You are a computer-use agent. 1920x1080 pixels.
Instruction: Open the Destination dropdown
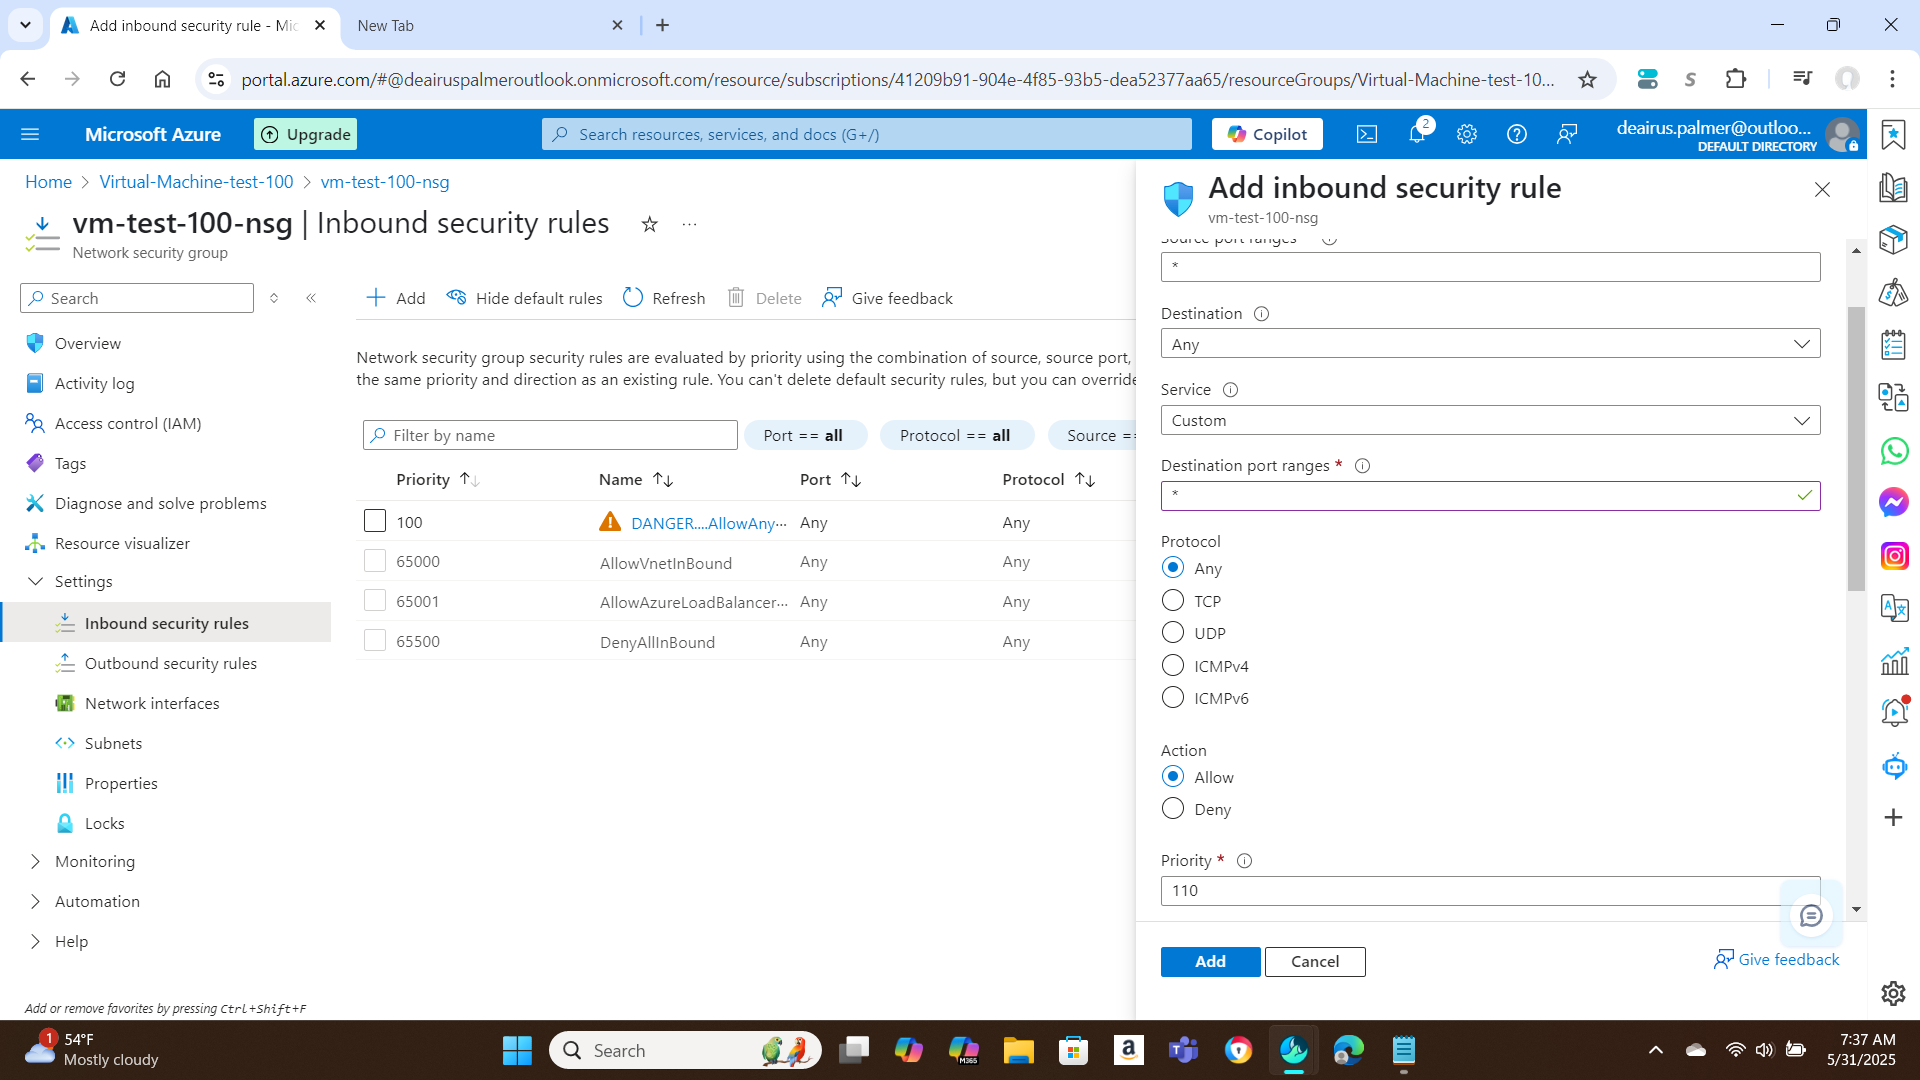(1490, 344)
